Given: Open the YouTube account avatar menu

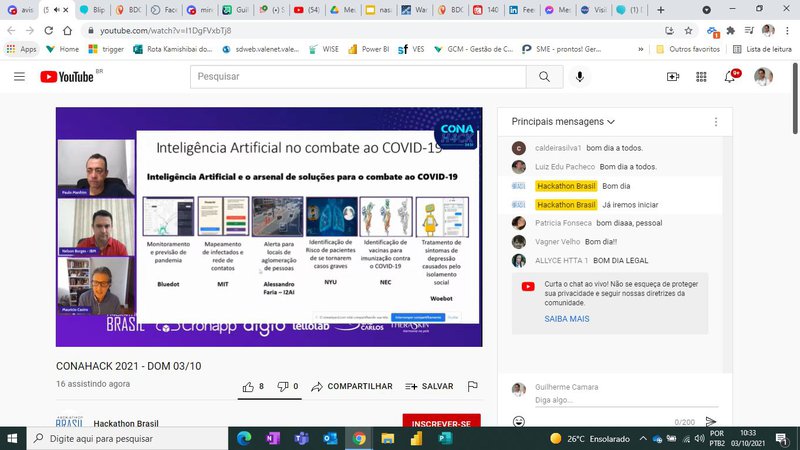Looking at the screenshot, I should coord(763,77).
